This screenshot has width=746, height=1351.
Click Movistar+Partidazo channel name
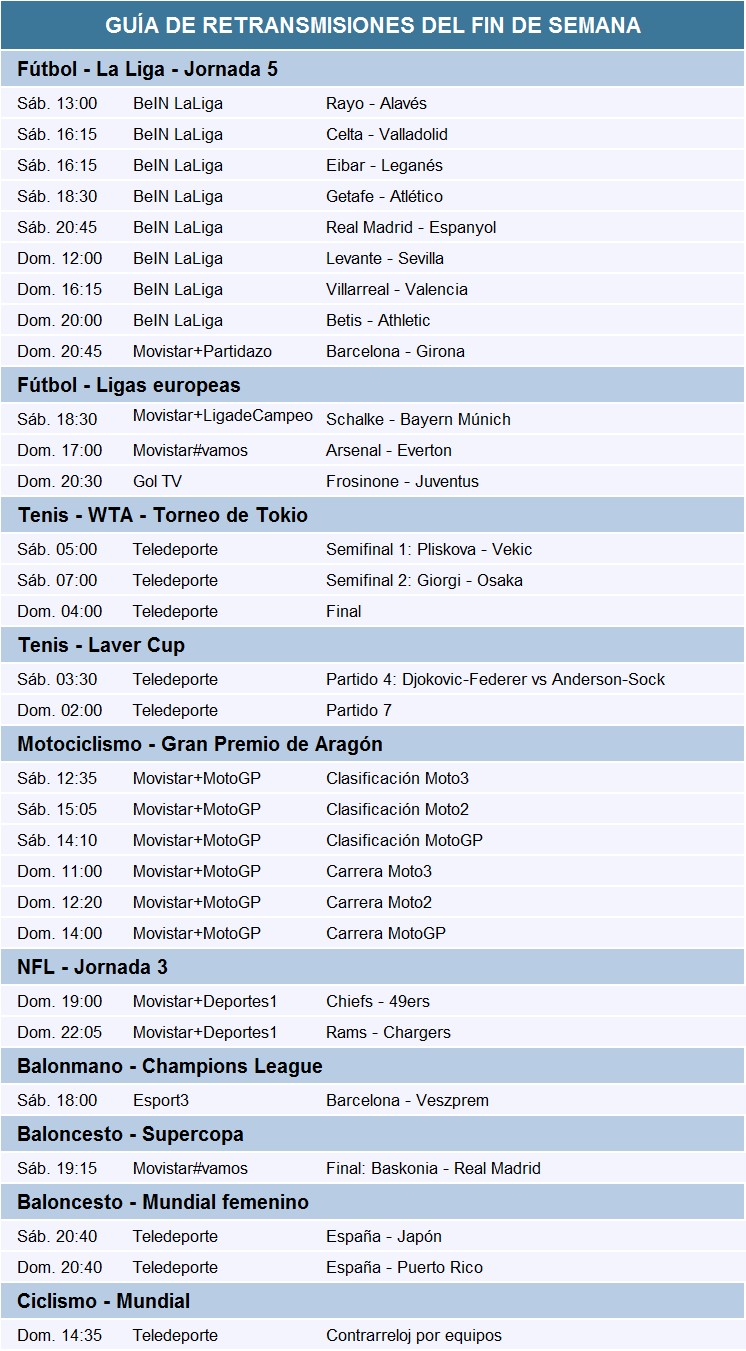(202, 351)
